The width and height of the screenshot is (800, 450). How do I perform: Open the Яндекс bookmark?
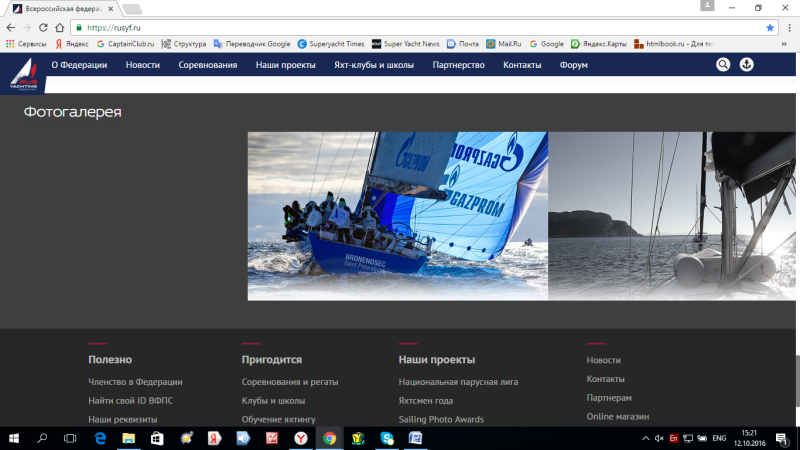(72, 44)
